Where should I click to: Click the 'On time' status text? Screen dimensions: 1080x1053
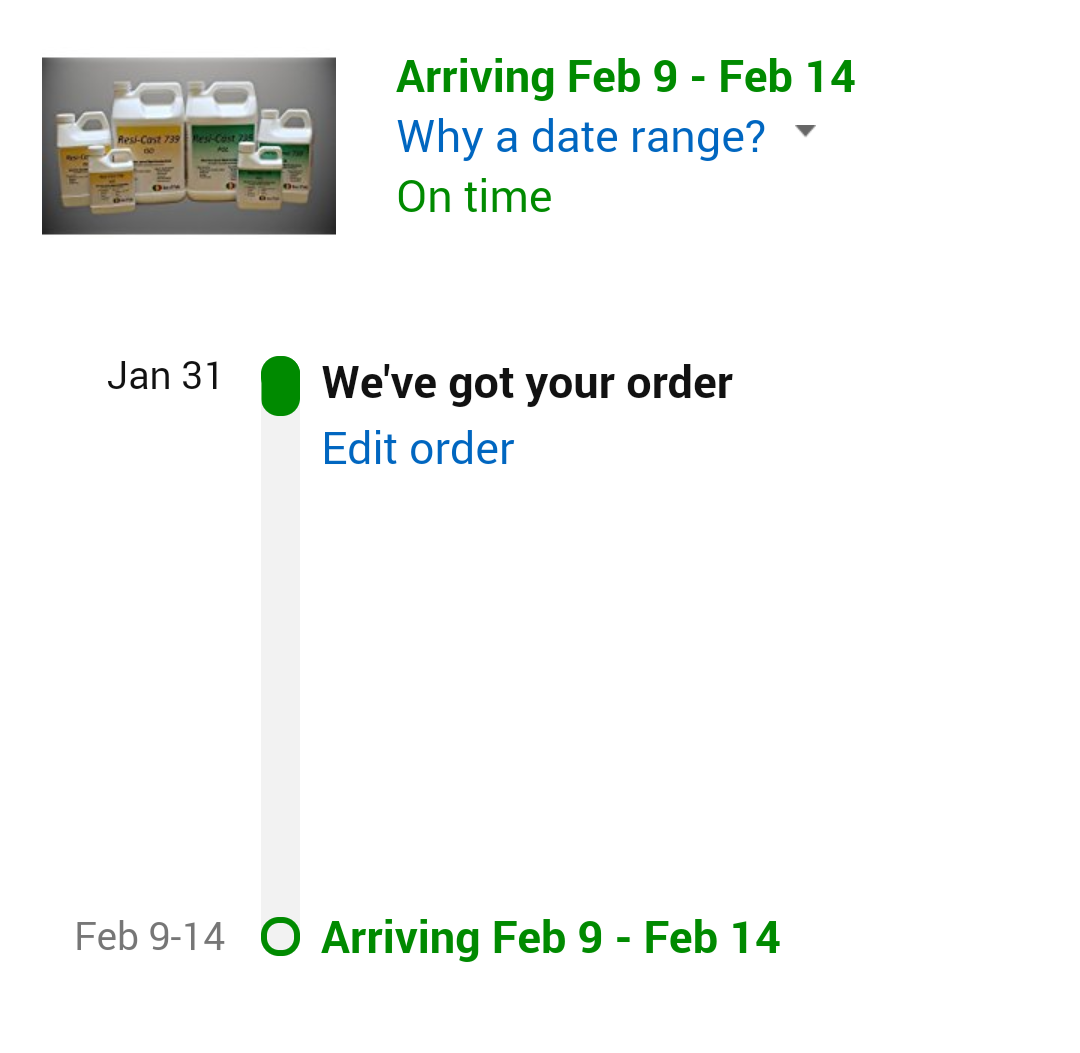(474, 197)
